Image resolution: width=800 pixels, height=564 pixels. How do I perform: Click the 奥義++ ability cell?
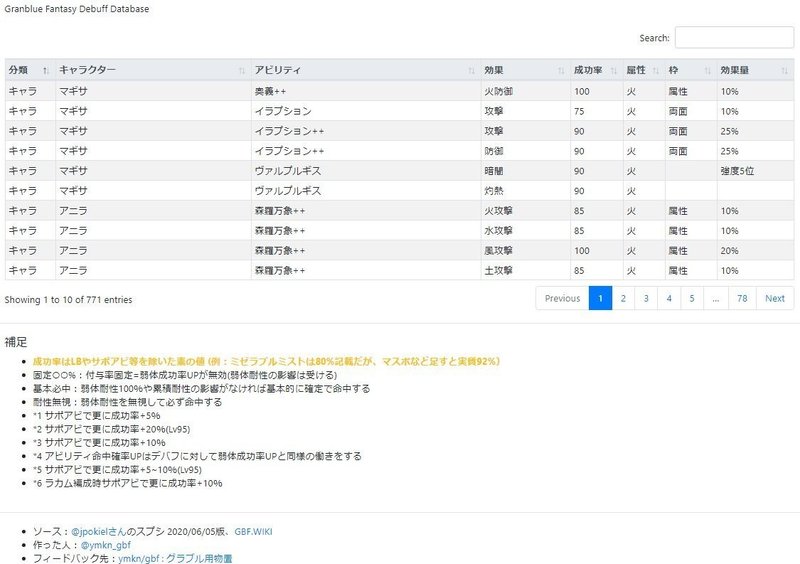[x=366, y=91]
